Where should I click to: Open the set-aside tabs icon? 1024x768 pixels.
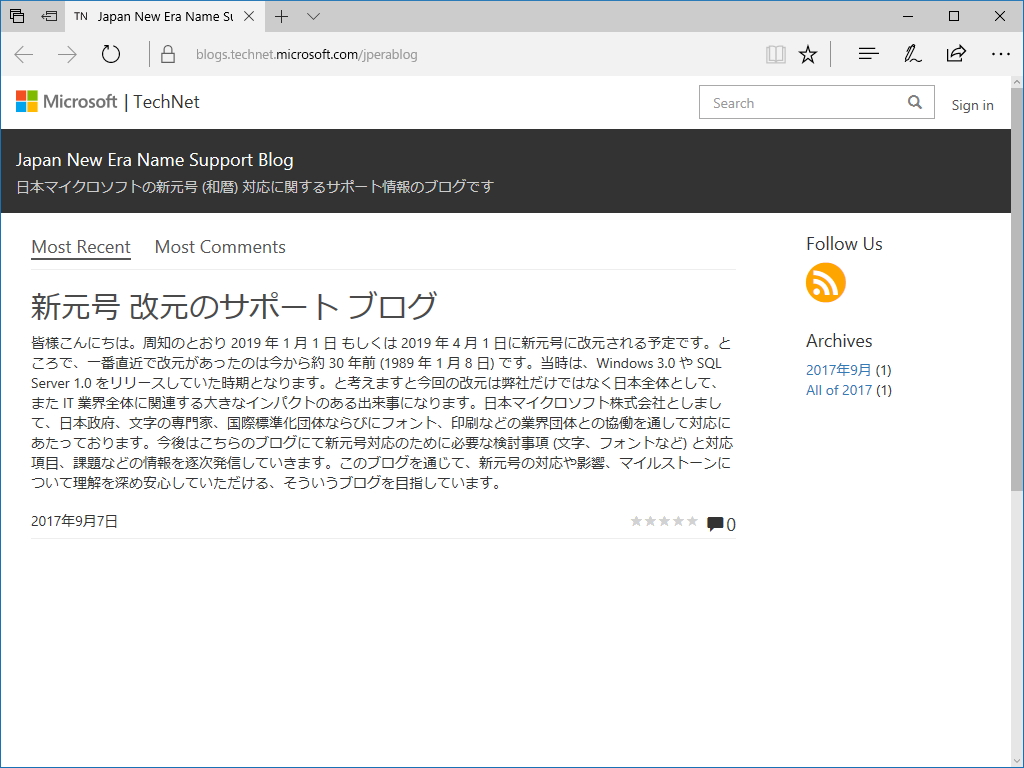(x=50, y=16)
